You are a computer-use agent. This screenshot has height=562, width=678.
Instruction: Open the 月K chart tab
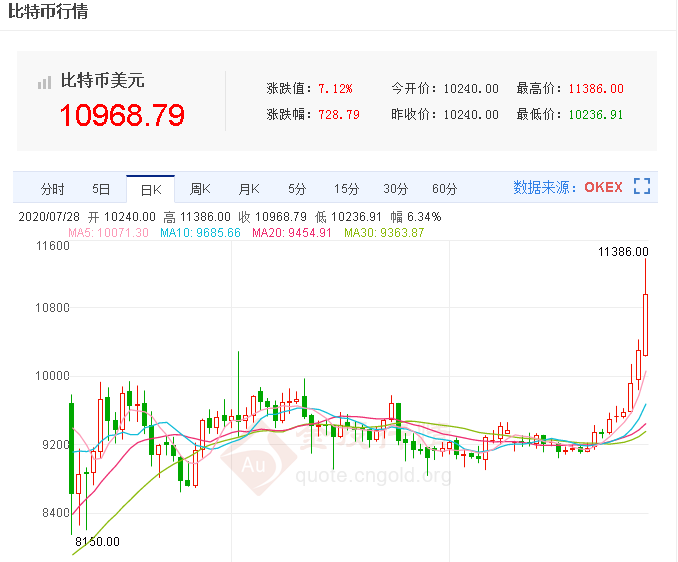249,189
